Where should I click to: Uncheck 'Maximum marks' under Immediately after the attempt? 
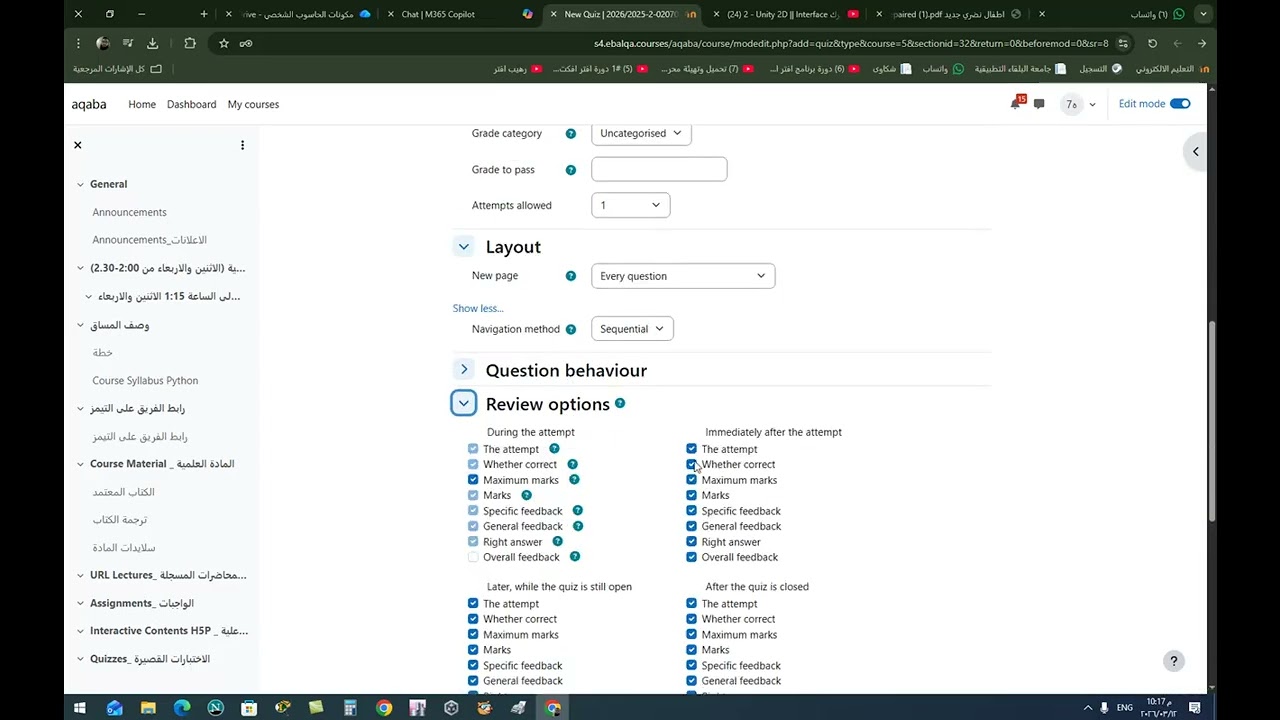691,480
